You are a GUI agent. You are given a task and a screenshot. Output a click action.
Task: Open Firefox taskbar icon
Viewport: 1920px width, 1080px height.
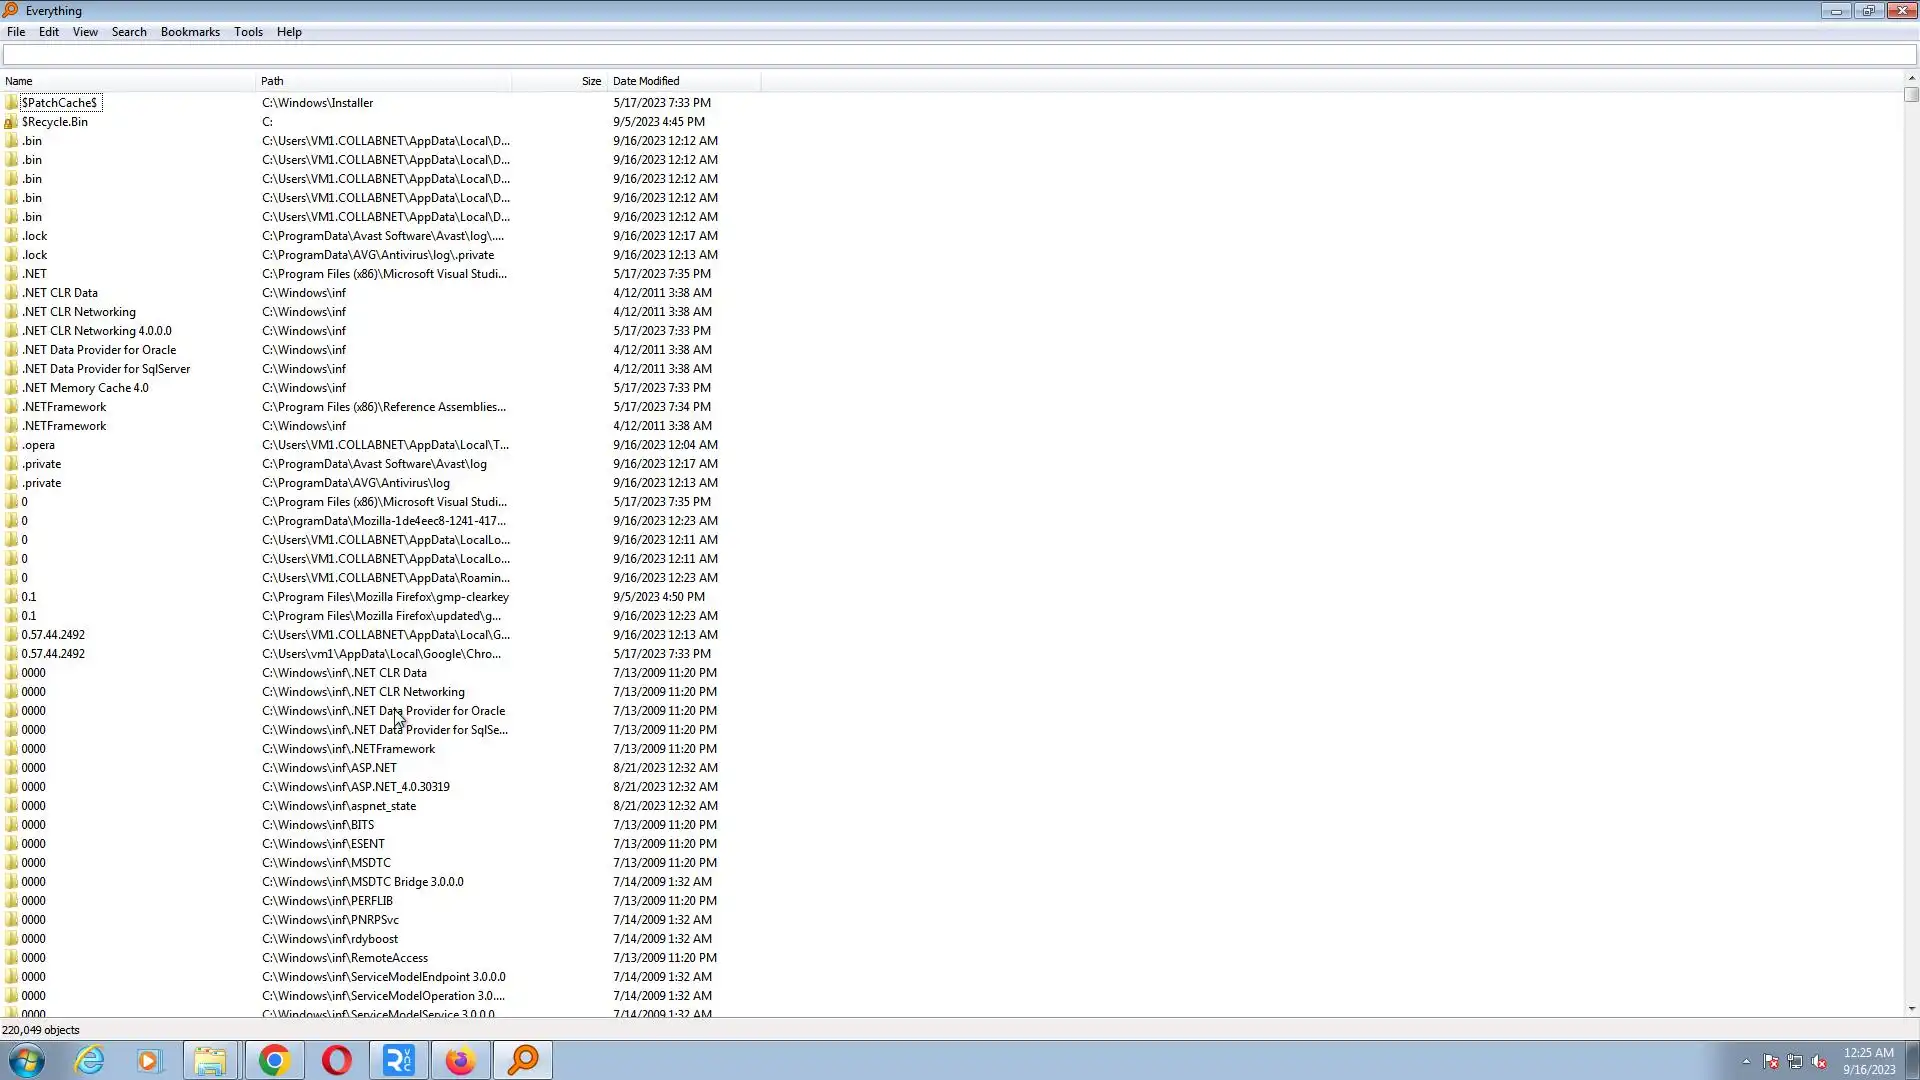point(460,1060)
